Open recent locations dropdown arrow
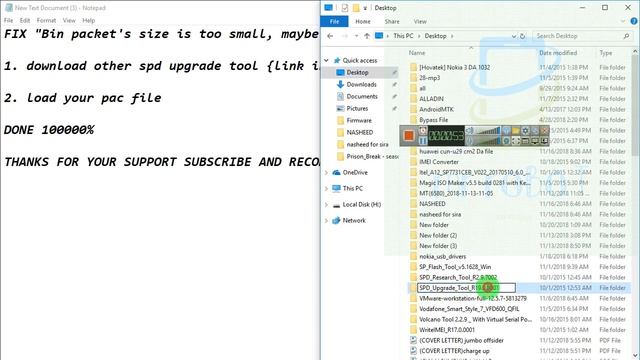The width and height of the screenshot is (640, 360). pos(356,36)
